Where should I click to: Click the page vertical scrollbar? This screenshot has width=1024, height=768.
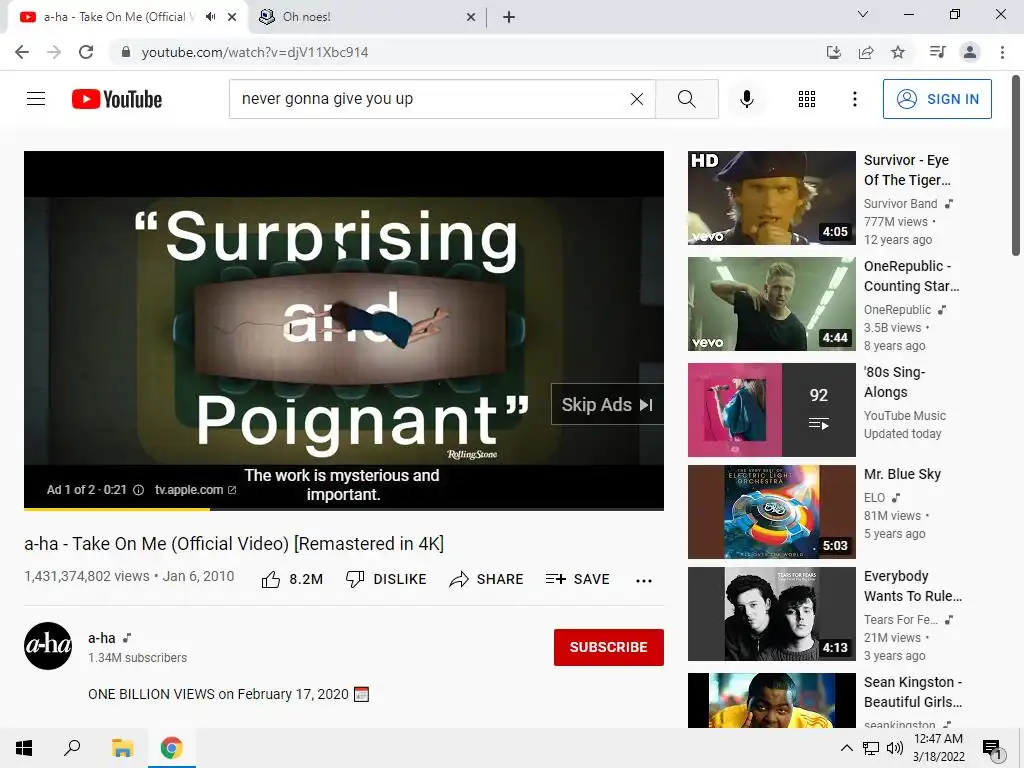[x=1016, y=167]
